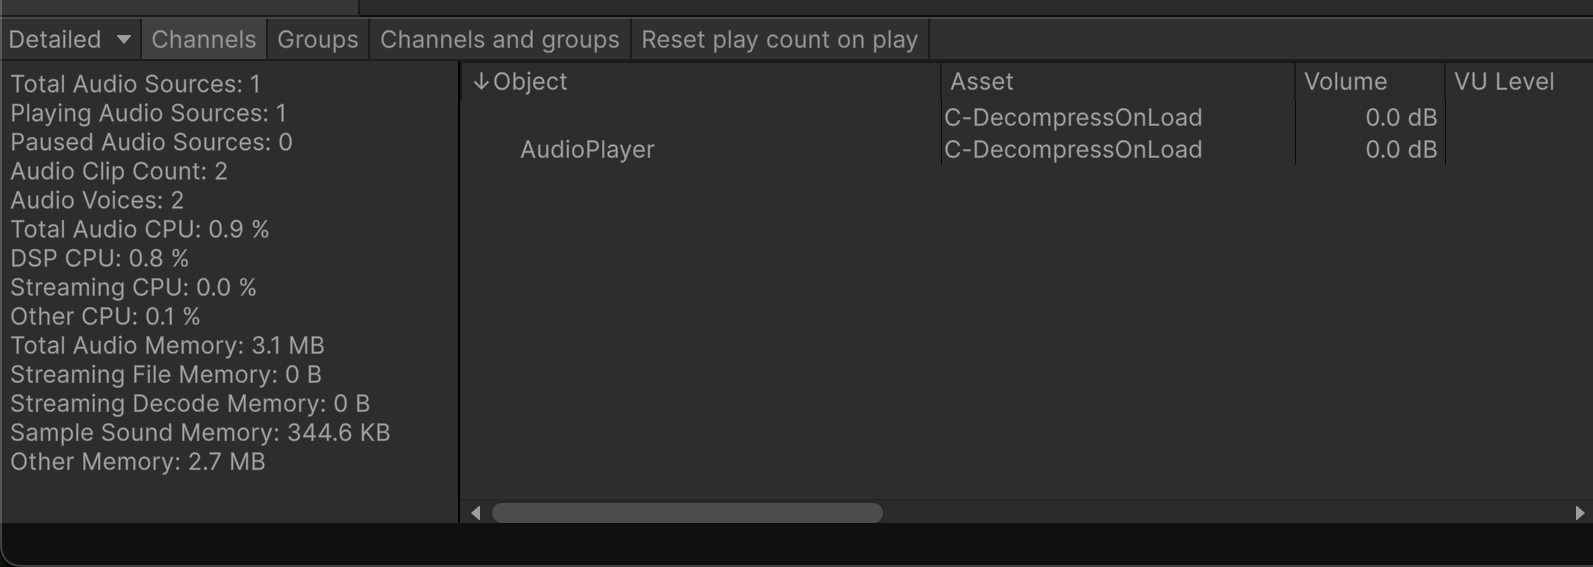
Task: Select the Channels and groups view
Action: coord(499,40)
